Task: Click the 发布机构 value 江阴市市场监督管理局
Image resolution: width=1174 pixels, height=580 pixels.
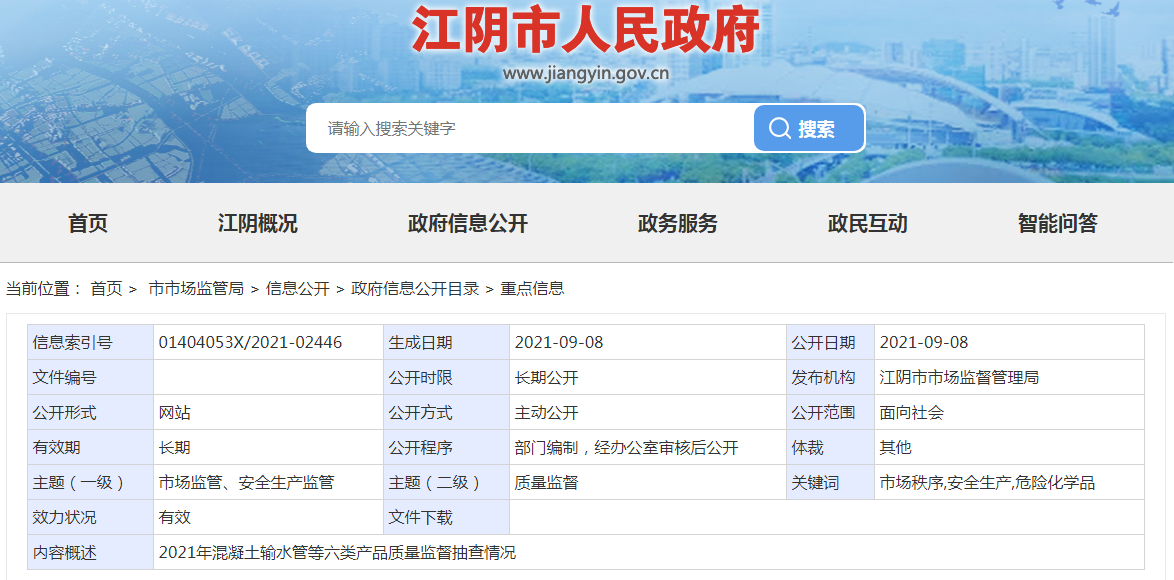Action: (x=959, y=378)
